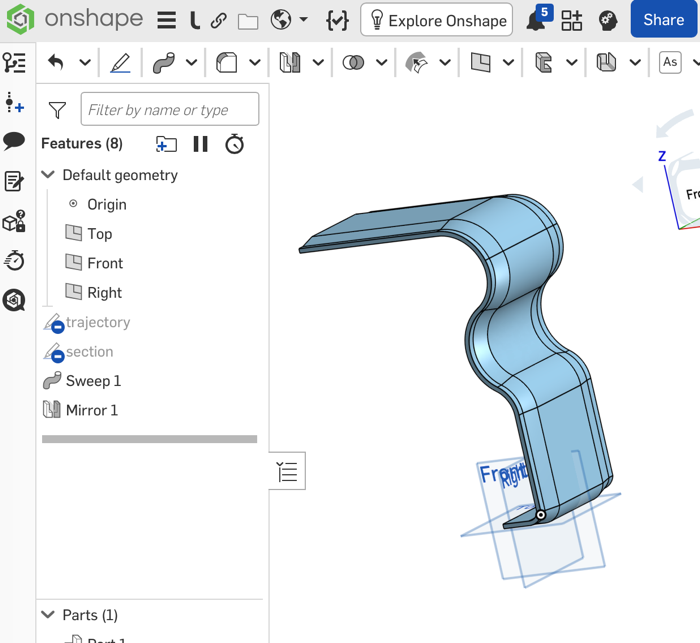Click the comments speech bubble icon
This screenshot has width=700, height=643.
[14, 141]
